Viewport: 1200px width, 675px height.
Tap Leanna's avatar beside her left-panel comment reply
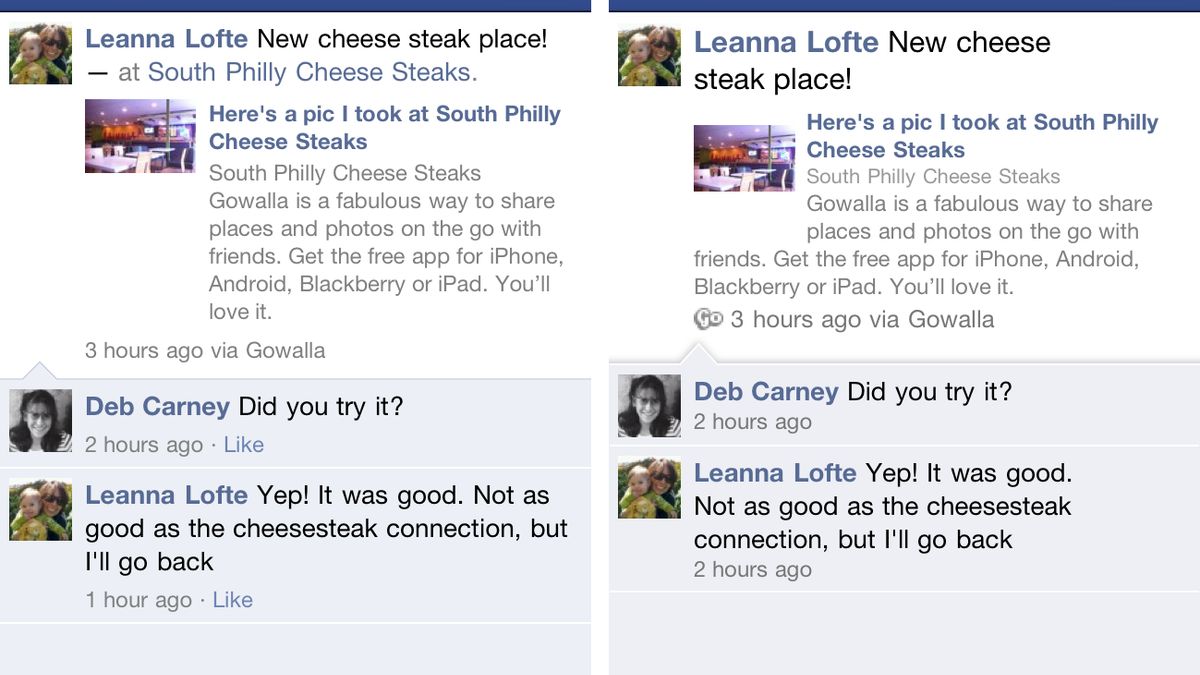point(41,509)
